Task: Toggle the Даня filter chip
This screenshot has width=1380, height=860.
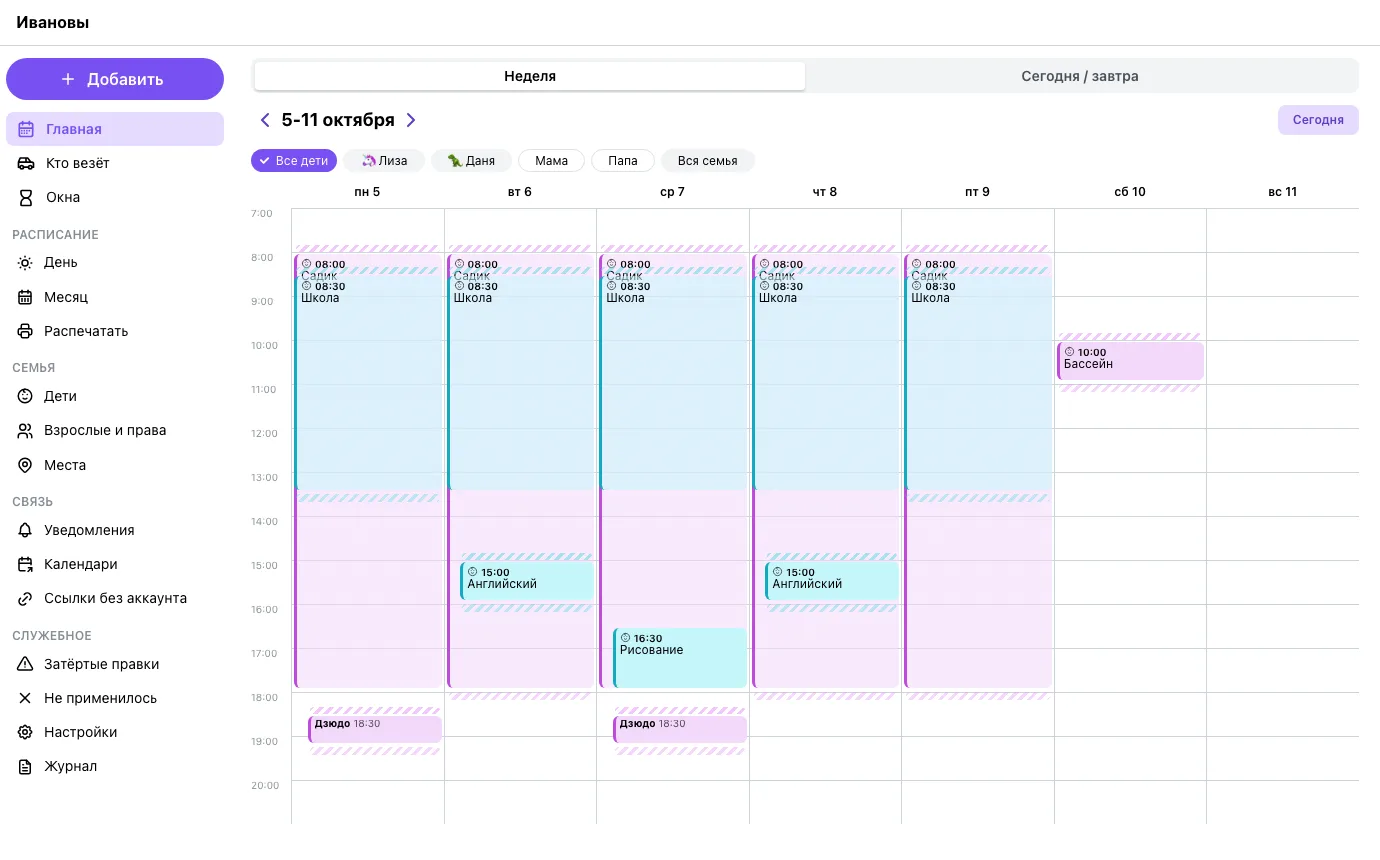Action: coord(471,161)
